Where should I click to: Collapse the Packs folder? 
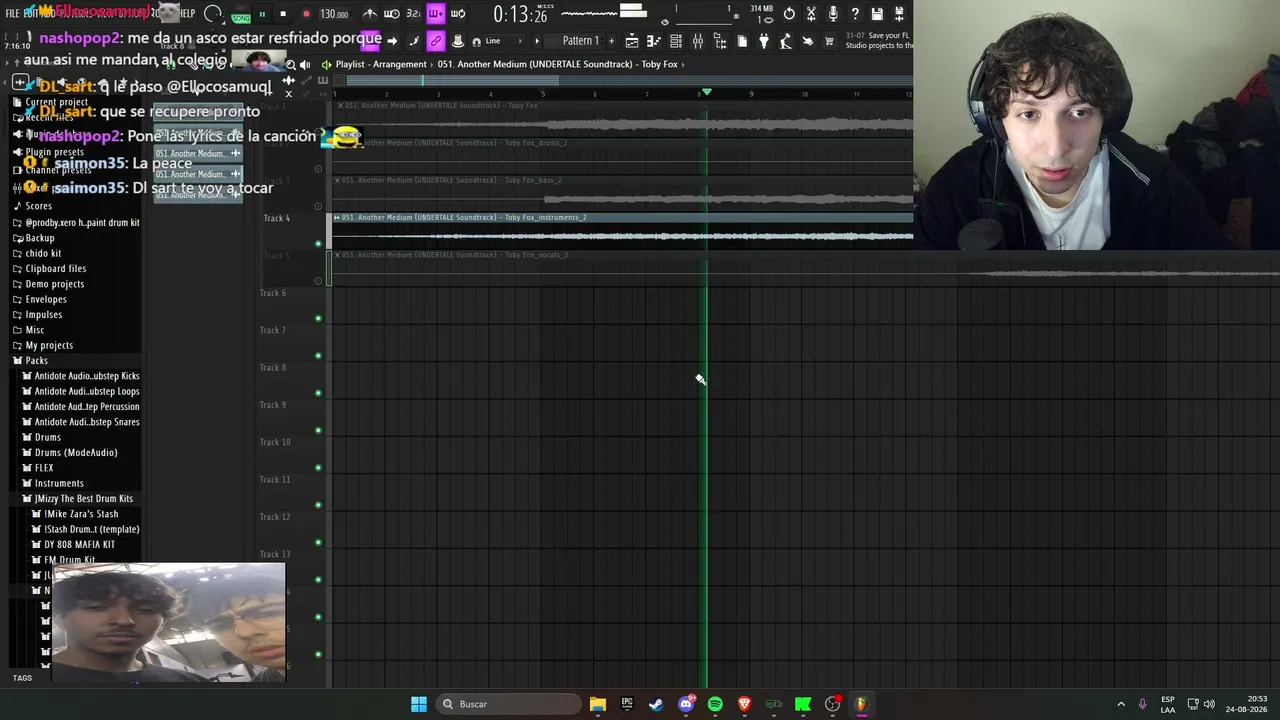coord(36,360)
